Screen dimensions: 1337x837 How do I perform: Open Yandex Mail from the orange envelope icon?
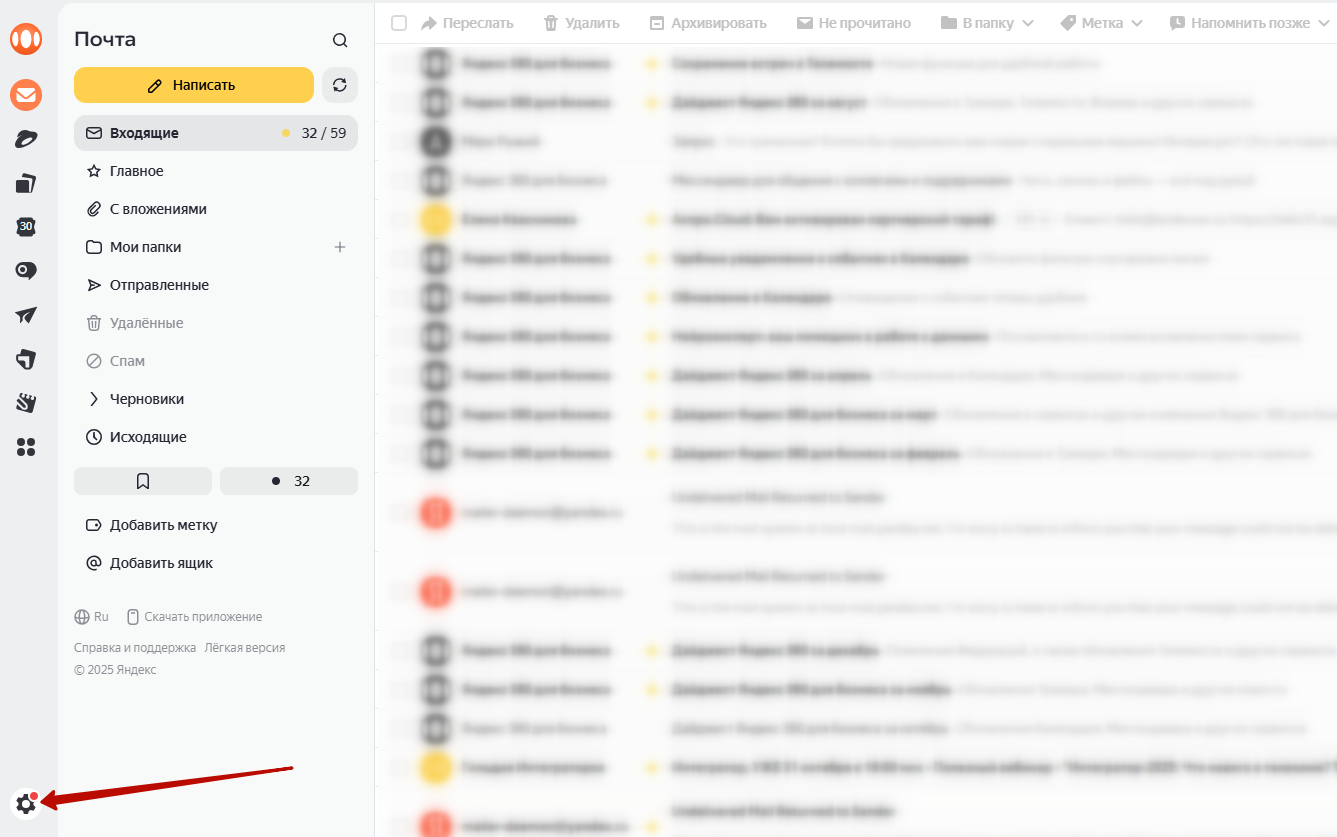coord(26,96)
